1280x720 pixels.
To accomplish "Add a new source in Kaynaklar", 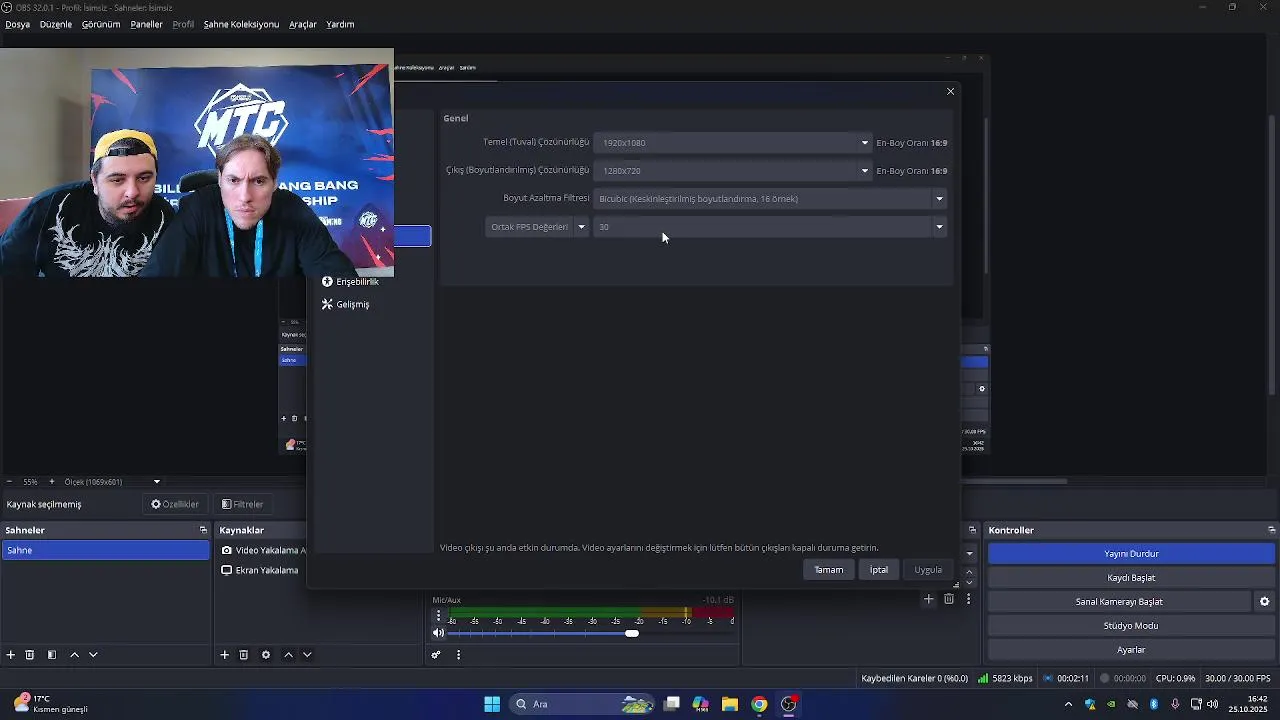I will tap(225, 655).
